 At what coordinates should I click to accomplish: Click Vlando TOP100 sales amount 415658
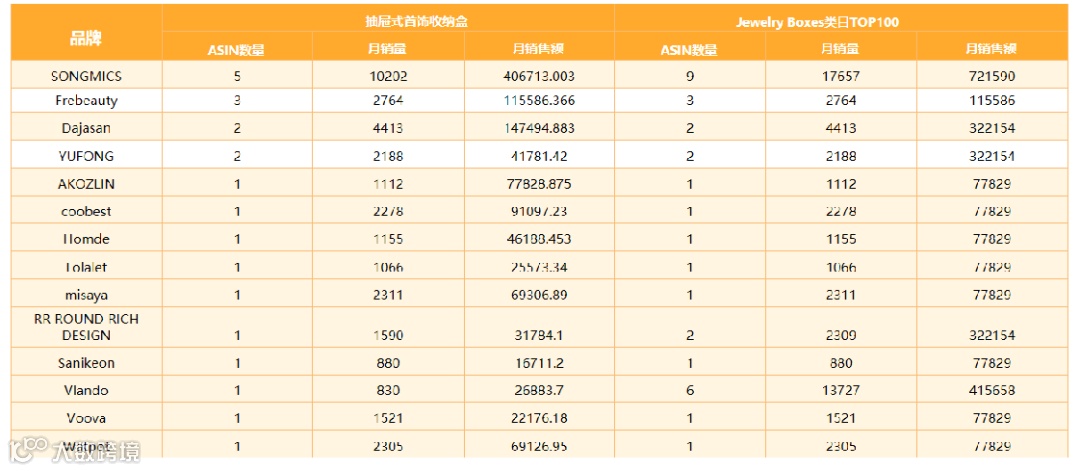pos(991,390)
